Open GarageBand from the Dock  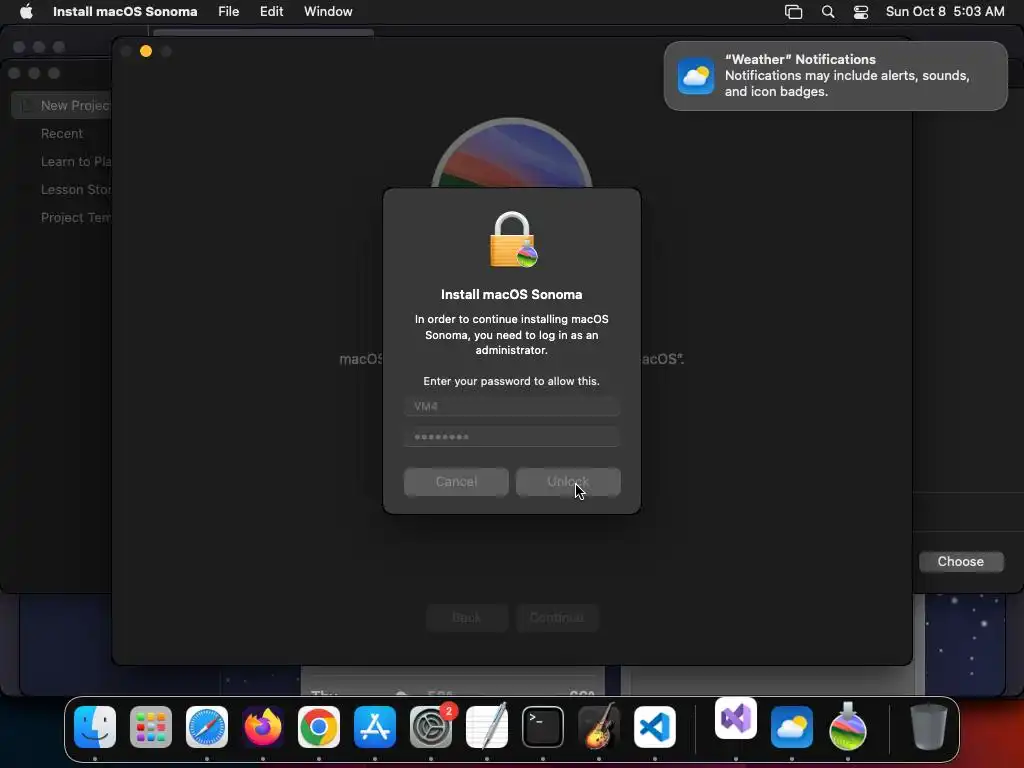[x=599, y=726]
